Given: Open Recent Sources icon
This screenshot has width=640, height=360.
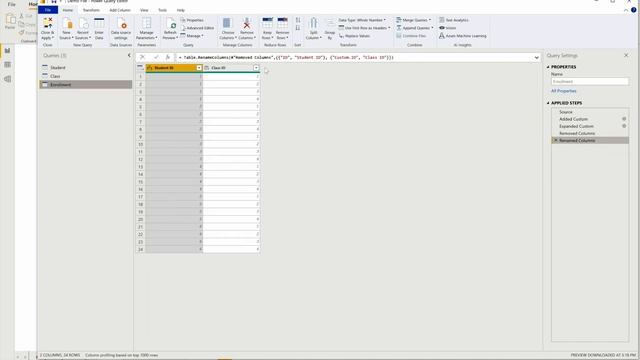Looking at the screenshot, I should click(83, 29).
